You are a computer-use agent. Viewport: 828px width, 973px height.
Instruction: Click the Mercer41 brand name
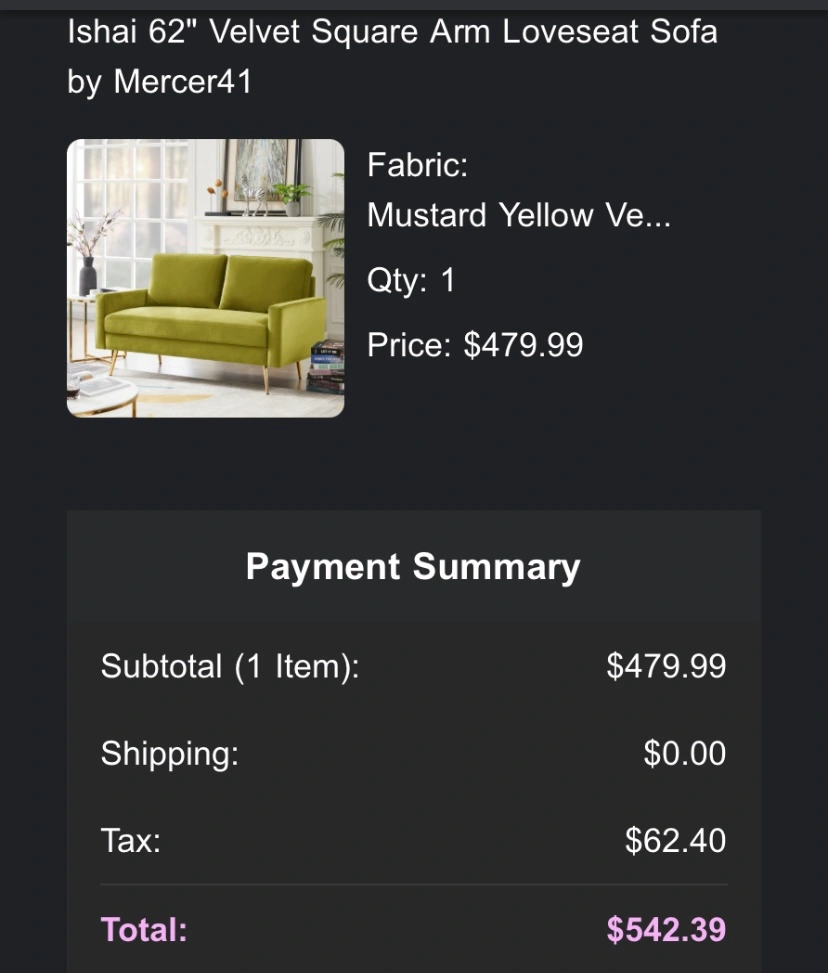[182, 81]
